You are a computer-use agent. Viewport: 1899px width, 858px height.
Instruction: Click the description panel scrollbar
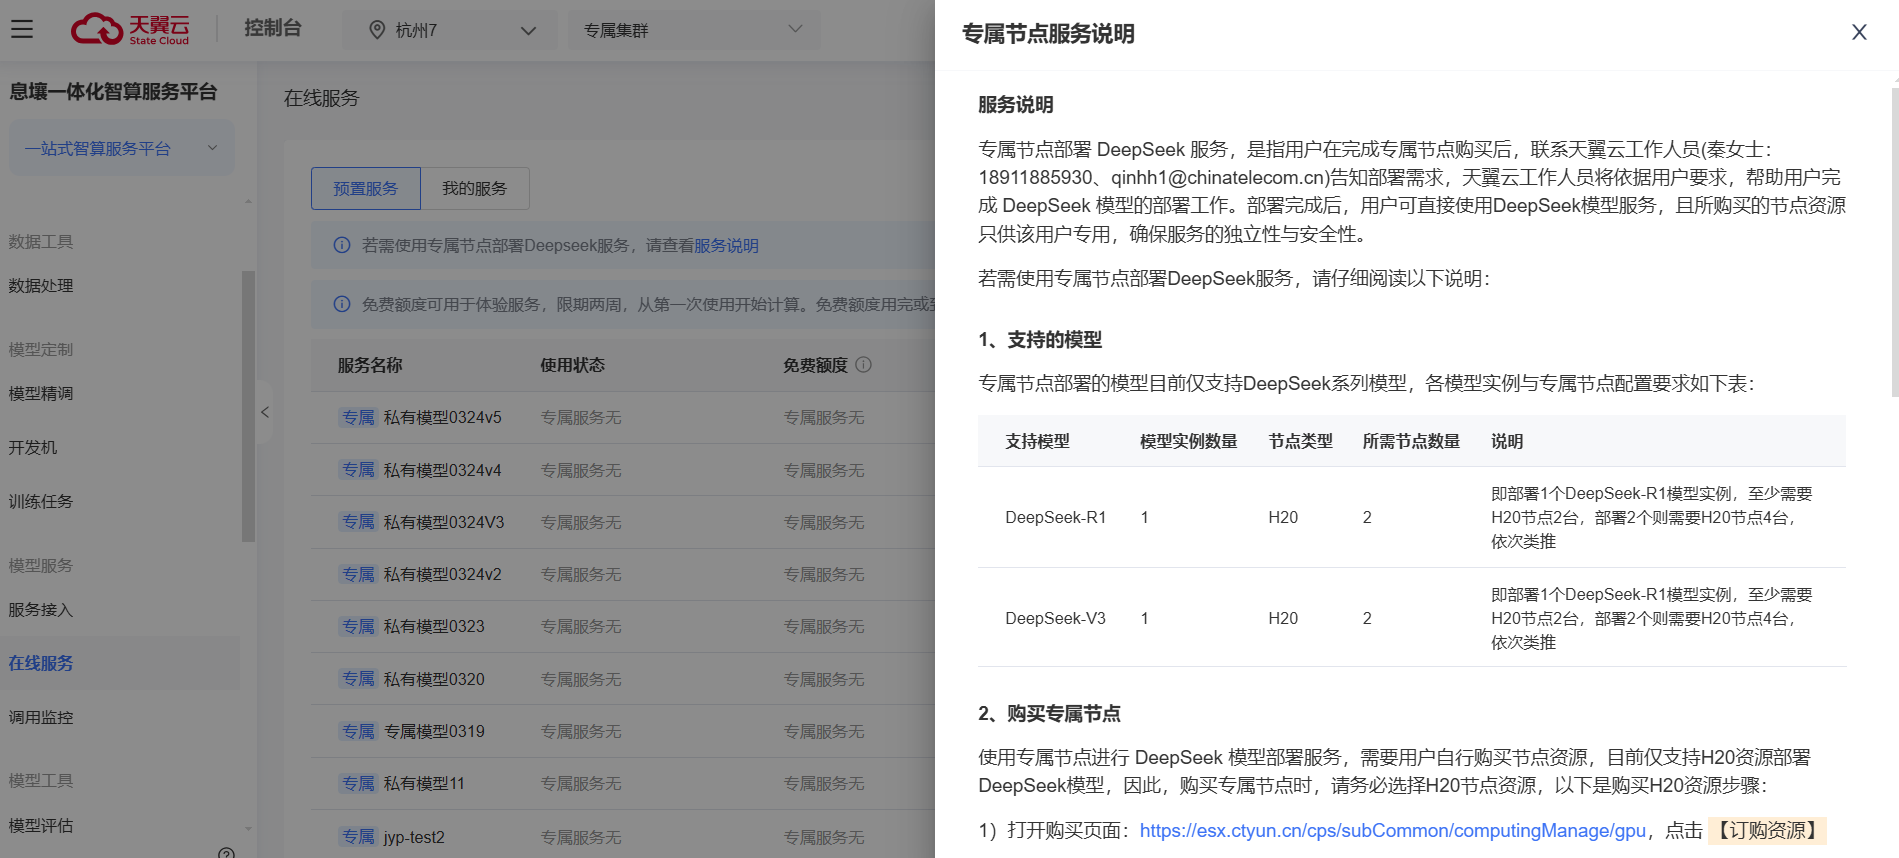click(x=1895, y=242)
